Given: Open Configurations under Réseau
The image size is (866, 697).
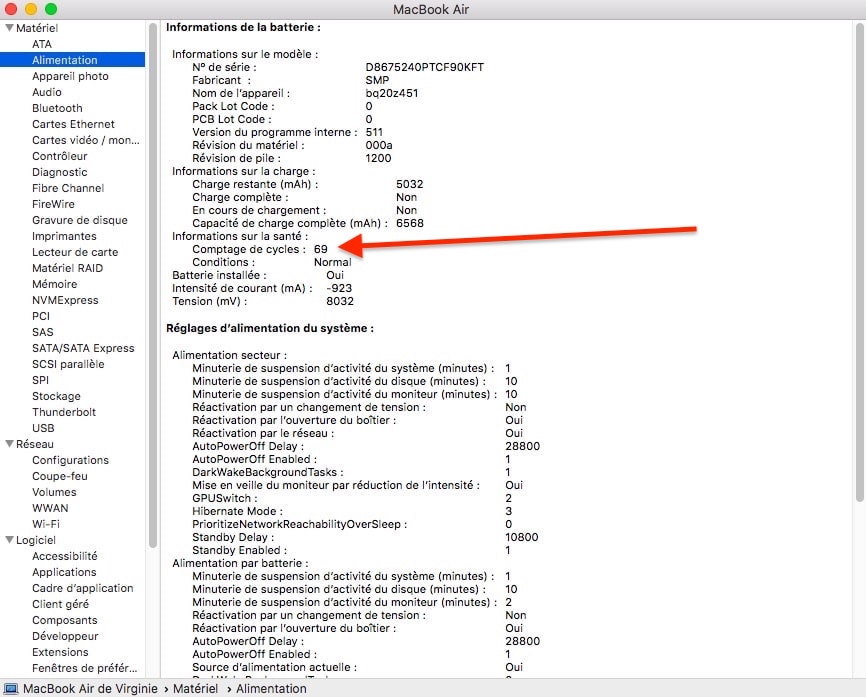Looking at the screenshot, I should pos(70,461).
